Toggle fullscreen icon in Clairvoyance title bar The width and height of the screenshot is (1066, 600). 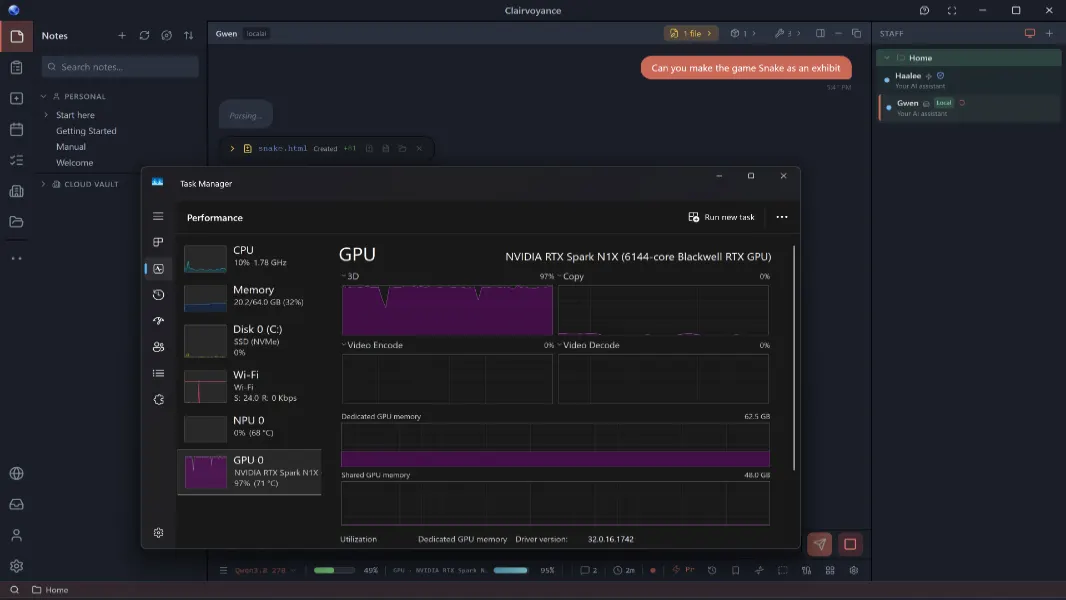(952, 10)
